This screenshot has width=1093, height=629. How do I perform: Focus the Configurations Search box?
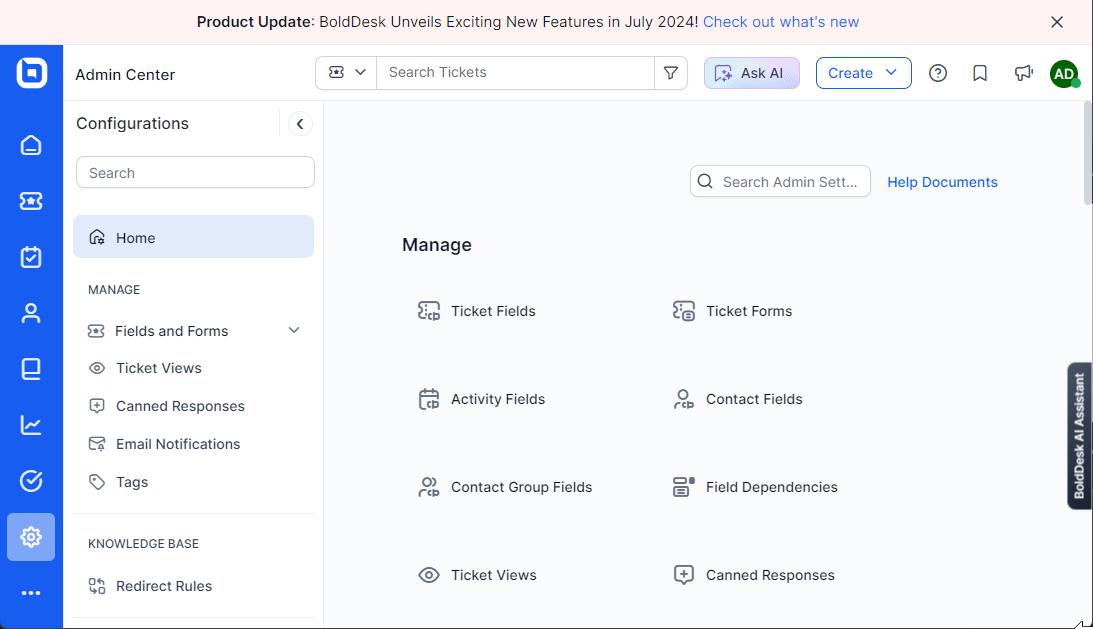(x=195, y=172)
